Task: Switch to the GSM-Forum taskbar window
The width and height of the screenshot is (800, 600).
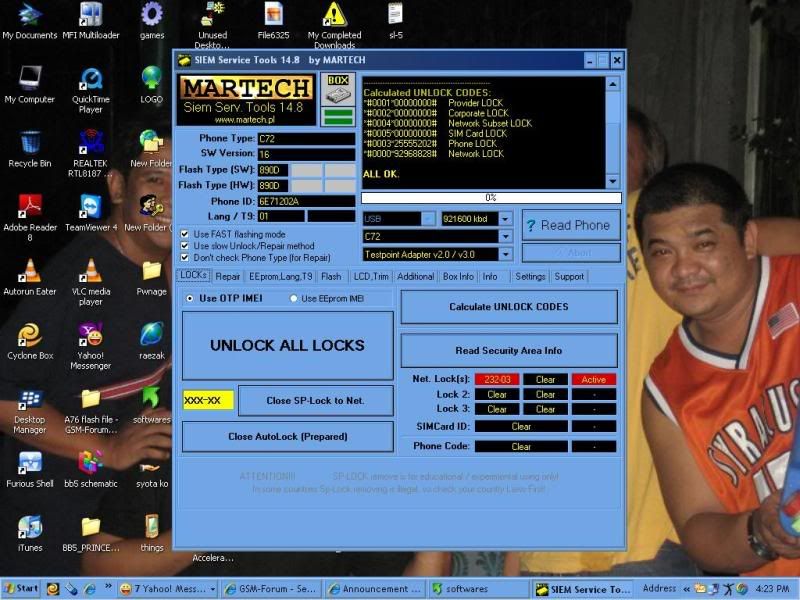Action: click(x=271, y=589)
